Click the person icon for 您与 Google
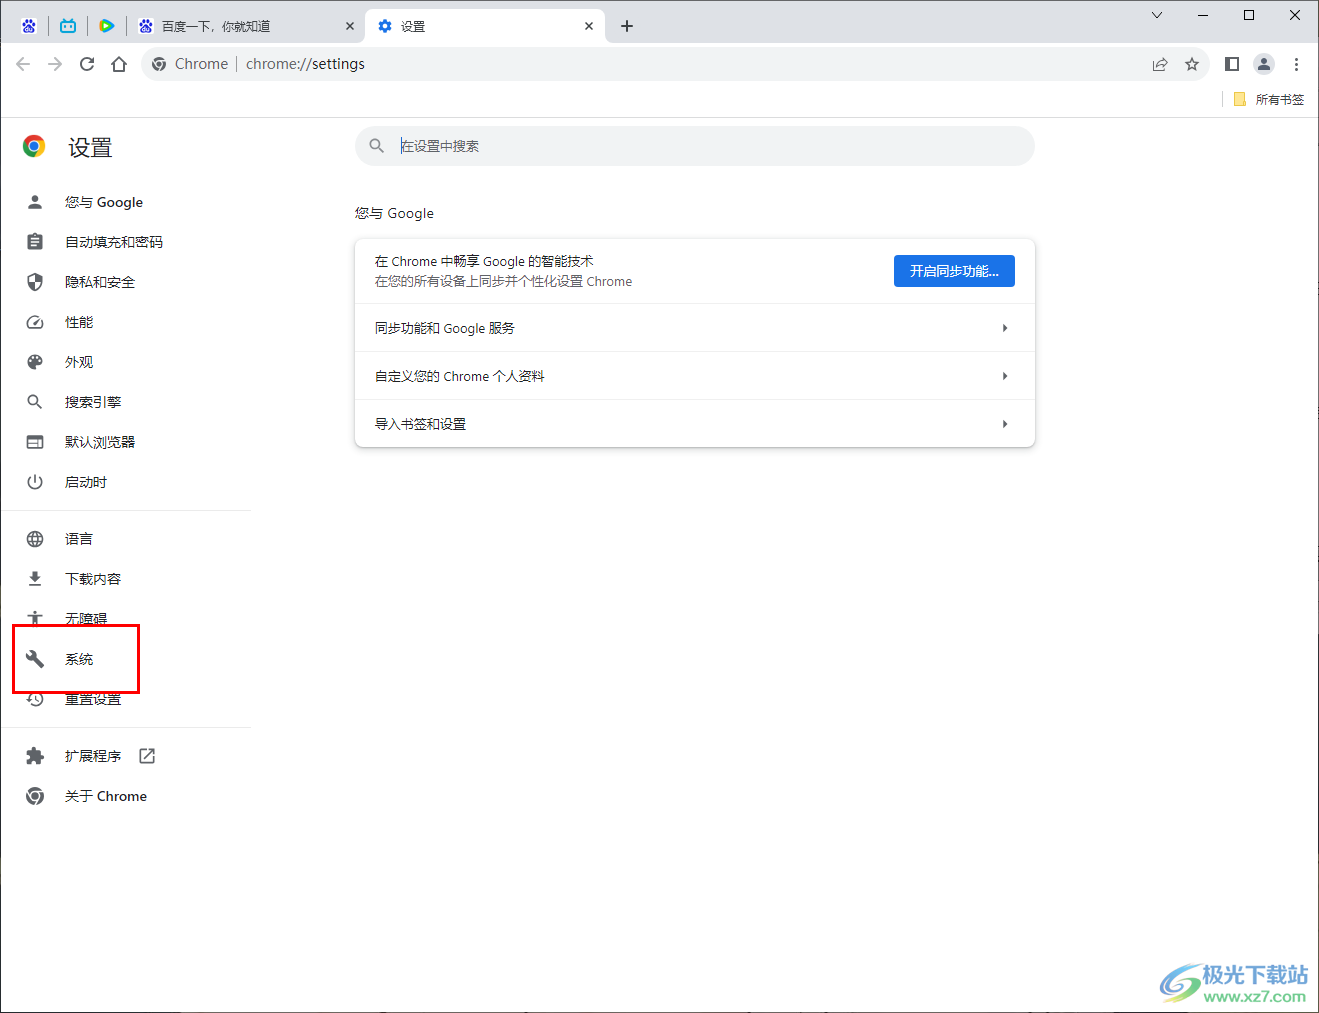 (35, 202)
